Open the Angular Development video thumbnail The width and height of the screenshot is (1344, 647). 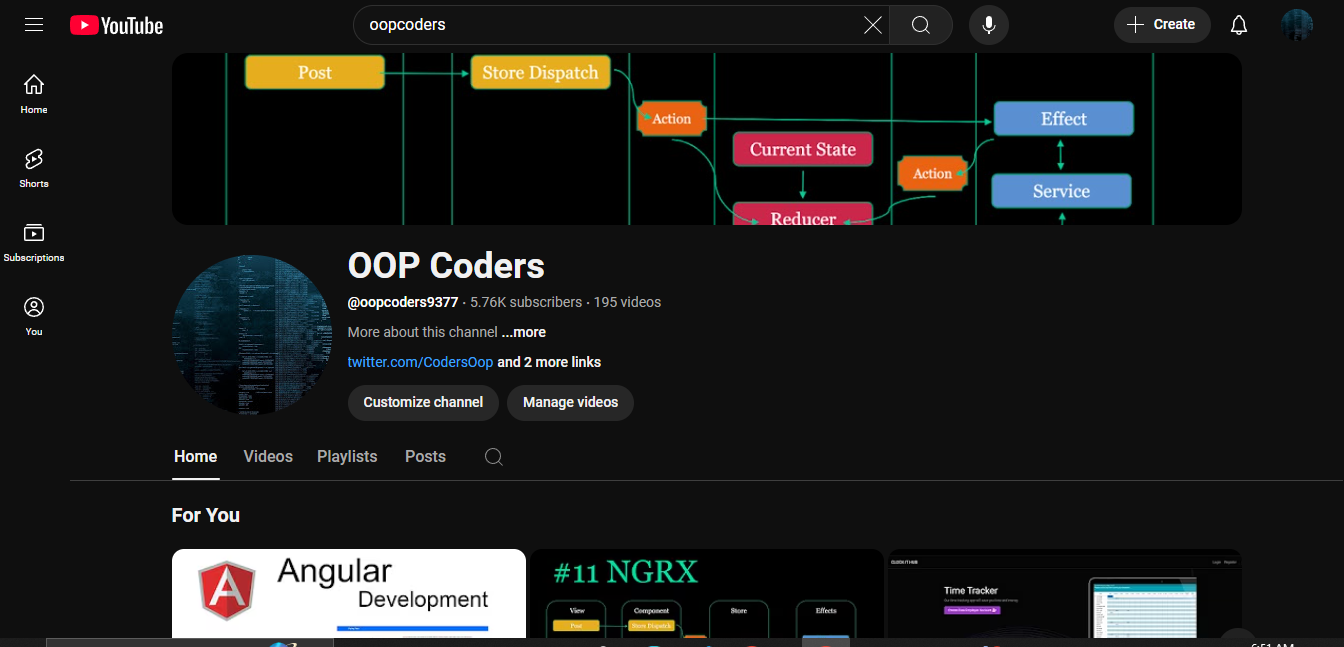[349, 593]
